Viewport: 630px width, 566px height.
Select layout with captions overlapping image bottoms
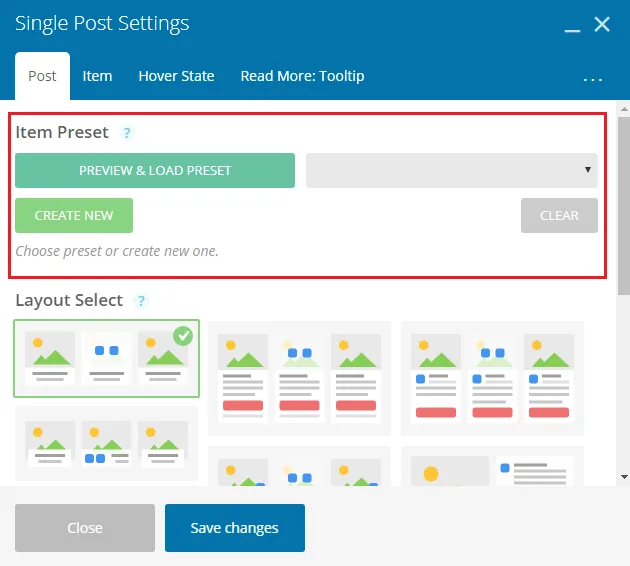106,443
